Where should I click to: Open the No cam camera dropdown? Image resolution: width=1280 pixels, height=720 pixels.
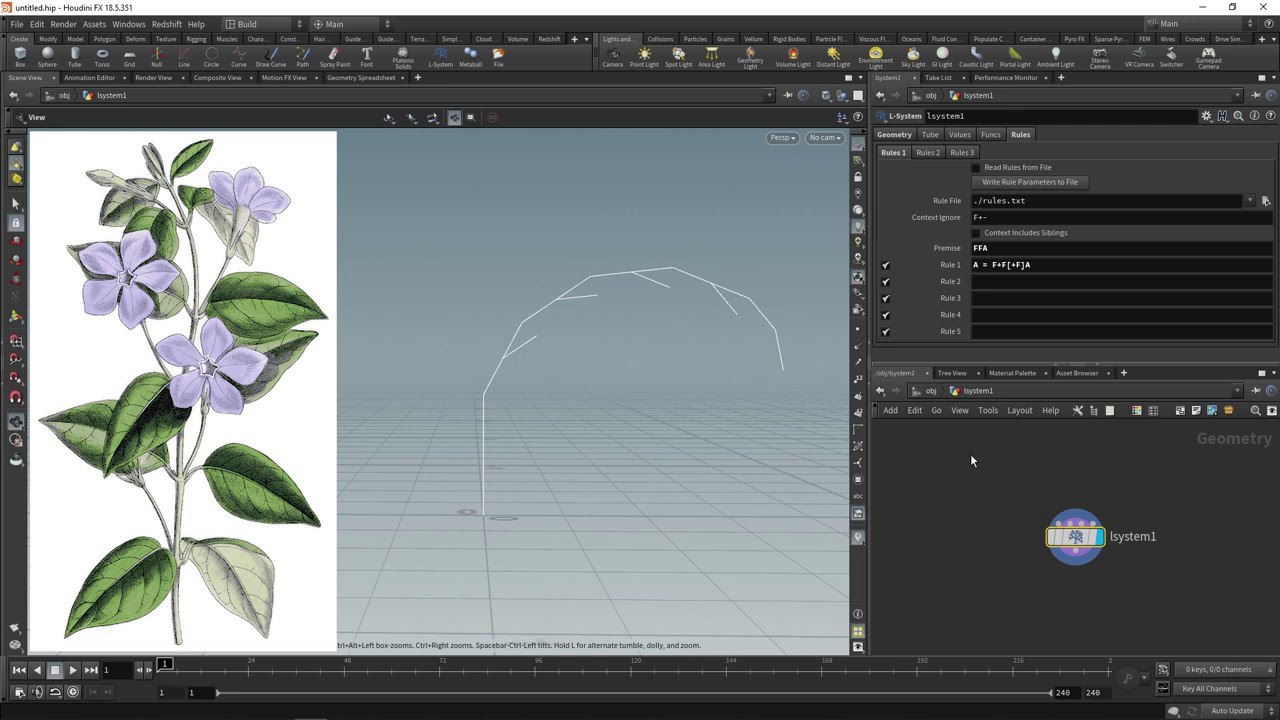point(825,137)
